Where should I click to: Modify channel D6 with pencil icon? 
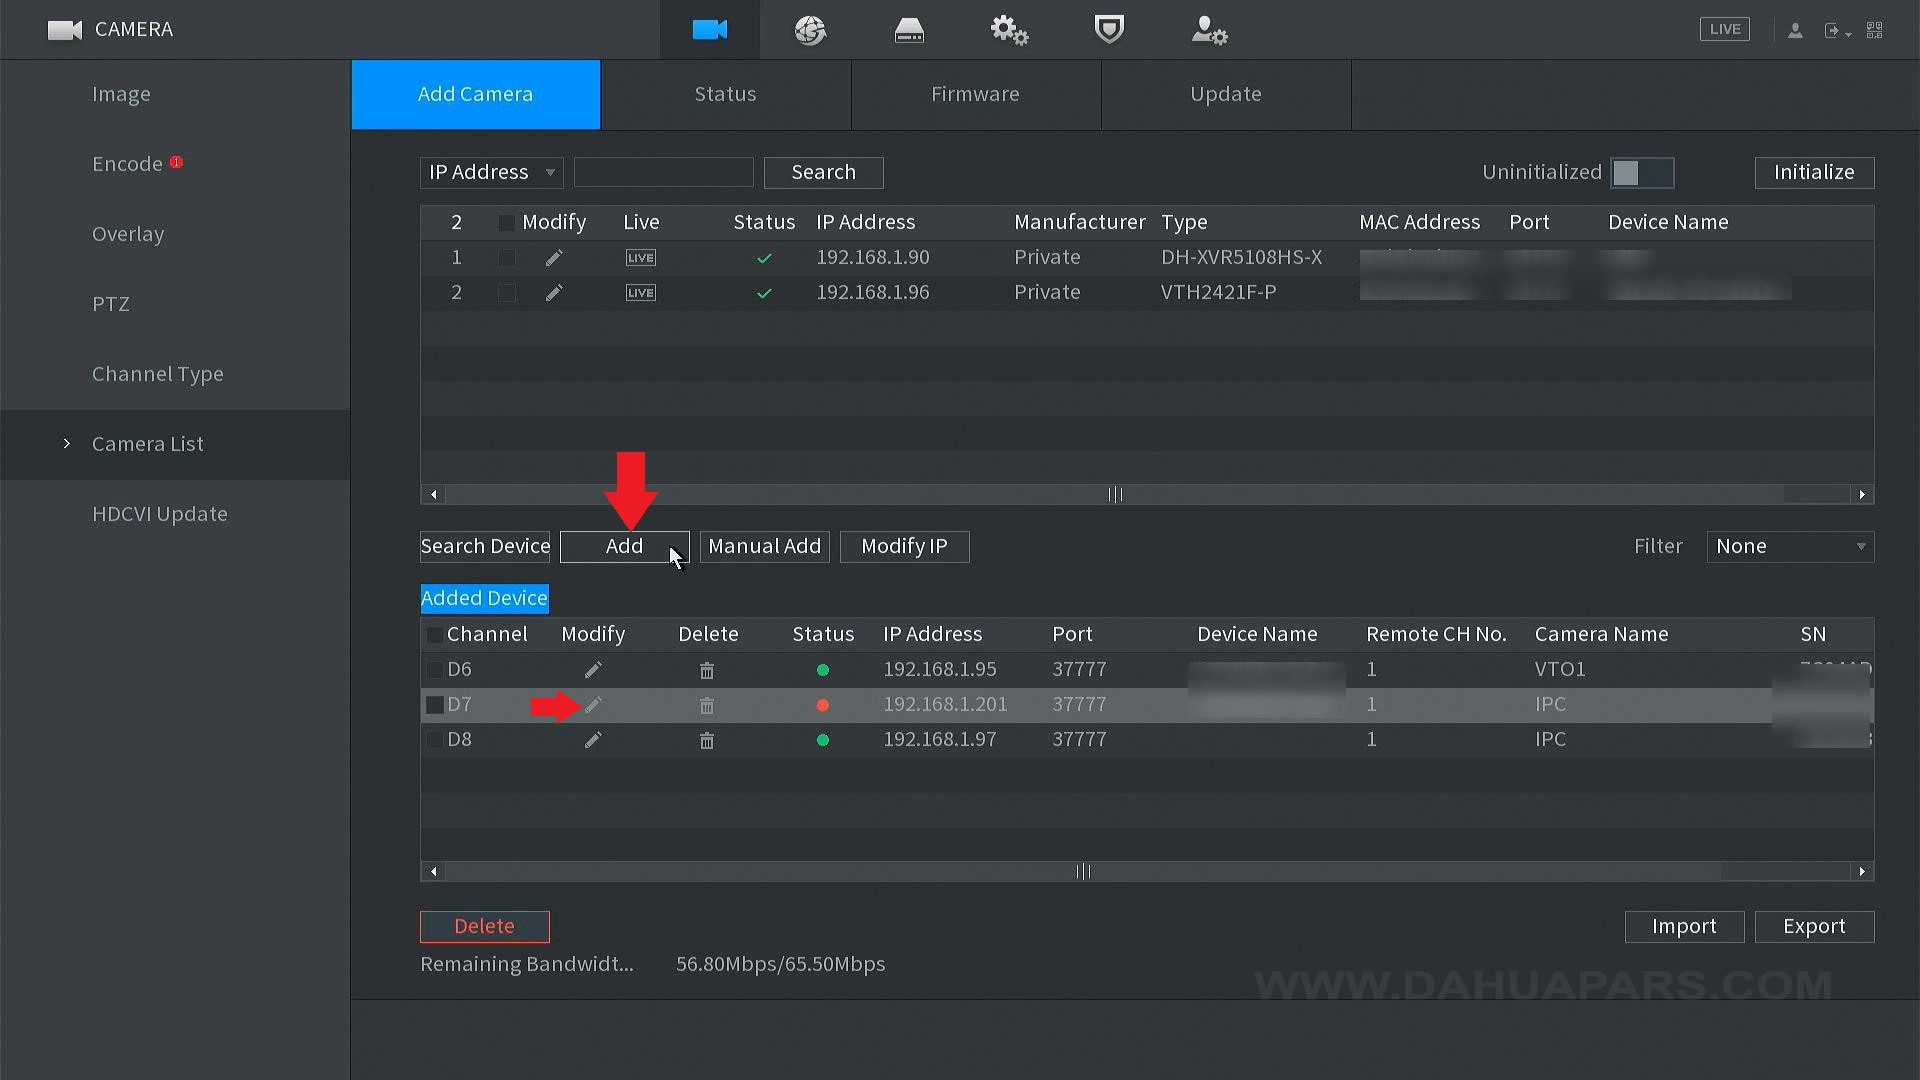click(593, 670)
